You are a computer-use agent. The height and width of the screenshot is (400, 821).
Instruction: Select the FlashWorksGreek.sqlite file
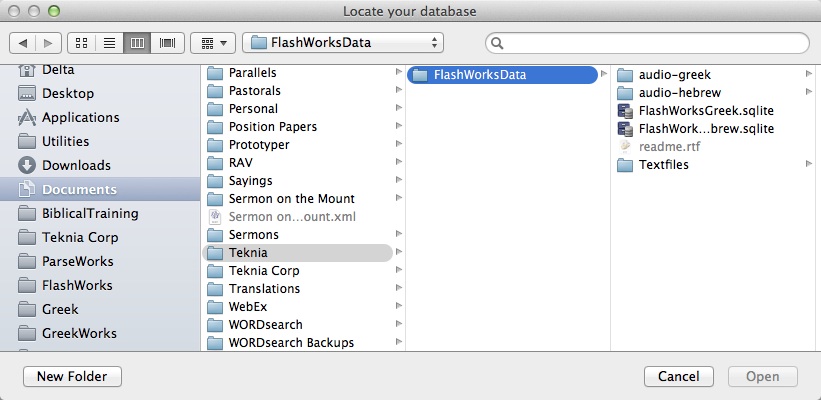tap(706, 110)
